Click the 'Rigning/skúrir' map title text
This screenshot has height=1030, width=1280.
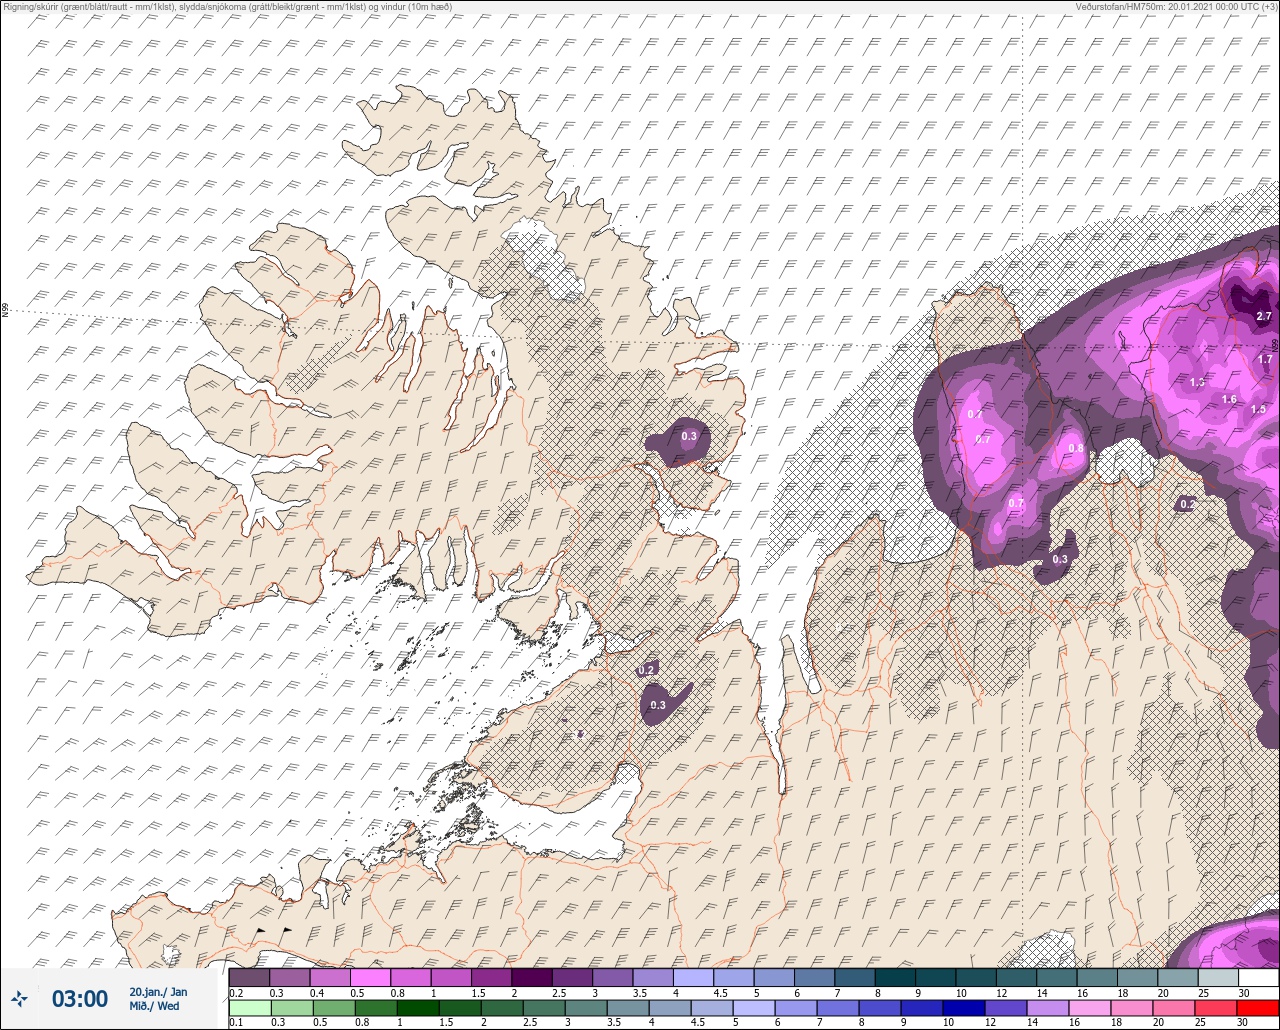click(227, 6)
